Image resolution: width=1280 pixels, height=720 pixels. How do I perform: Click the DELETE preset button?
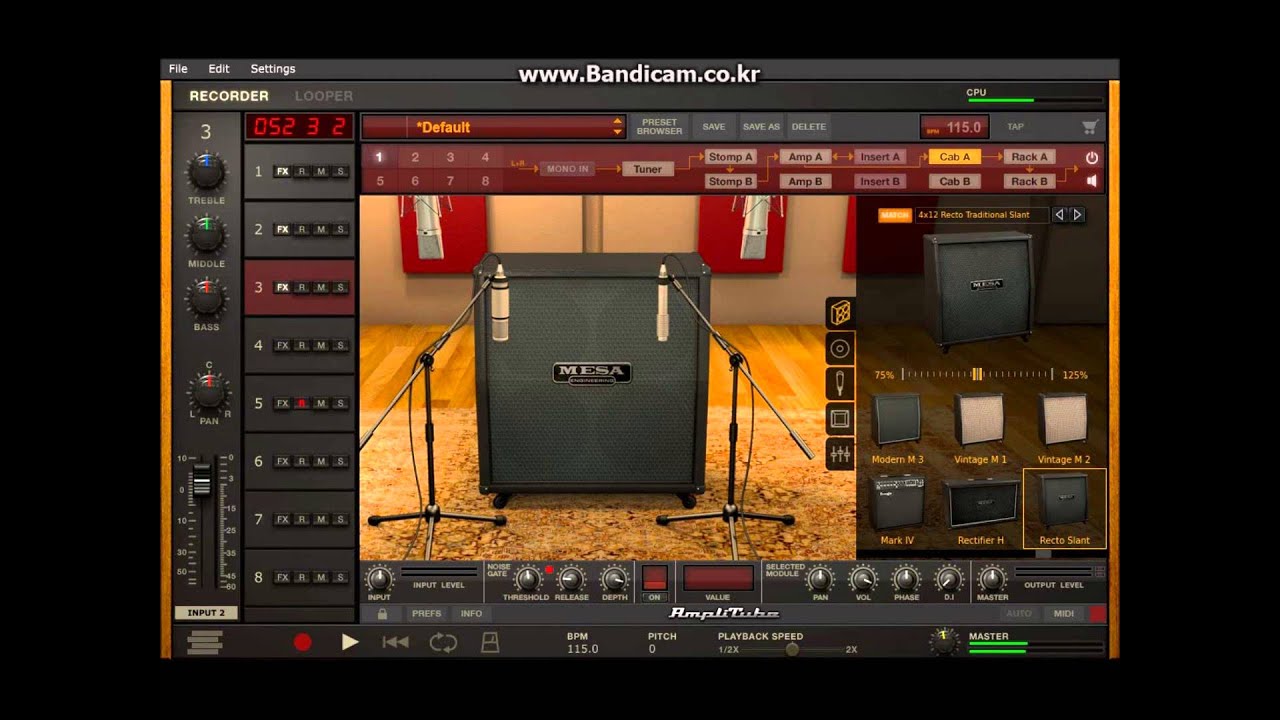pos(809,127)
